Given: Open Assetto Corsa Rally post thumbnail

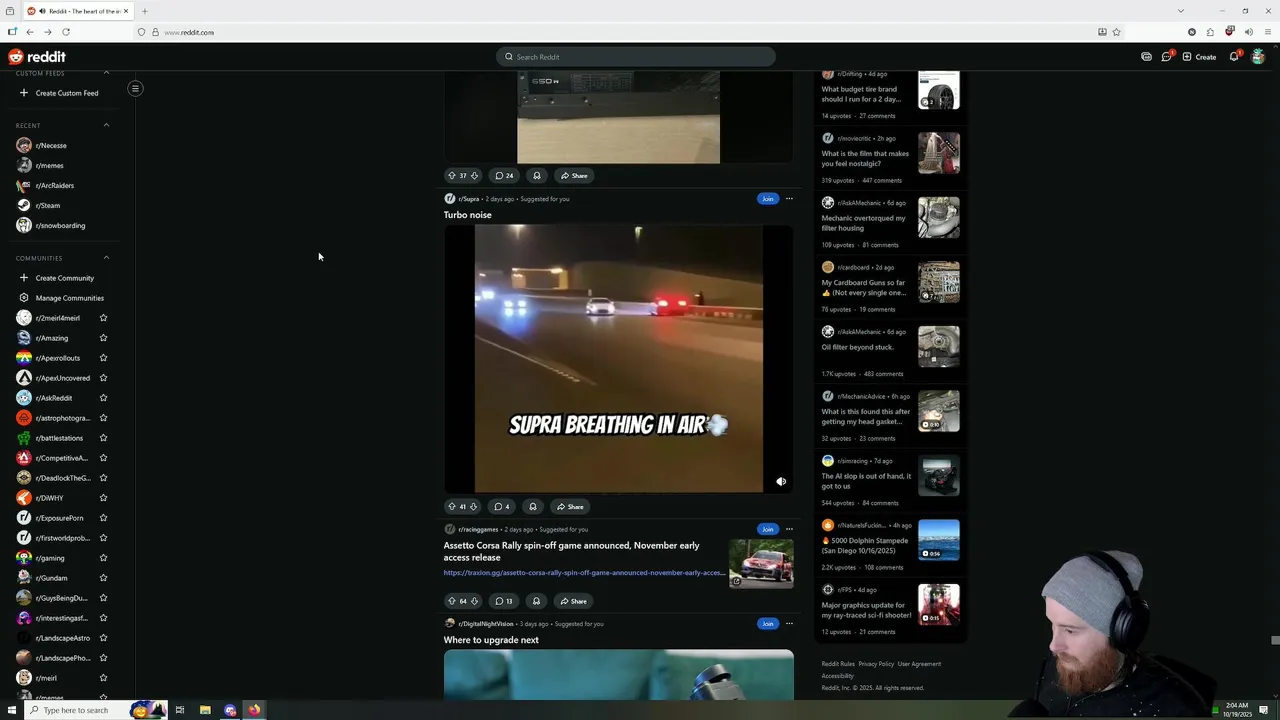Looking at the screenshot, I should point(761,563).
